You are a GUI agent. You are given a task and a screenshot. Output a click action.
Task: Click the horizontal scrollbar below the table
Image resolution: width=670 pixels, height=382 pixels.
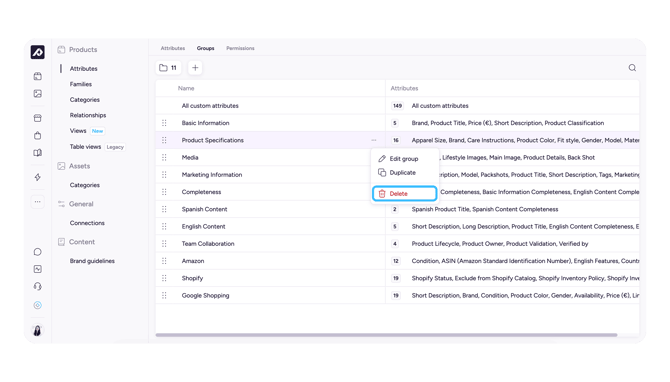[386, 335]
